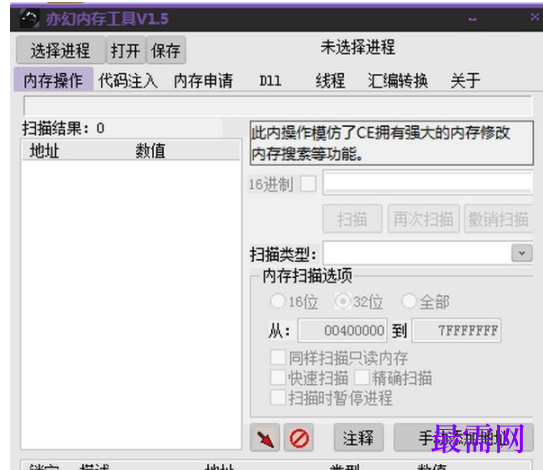Expand the 扫描类型 dropdown arrow

[x=522, y=253]
